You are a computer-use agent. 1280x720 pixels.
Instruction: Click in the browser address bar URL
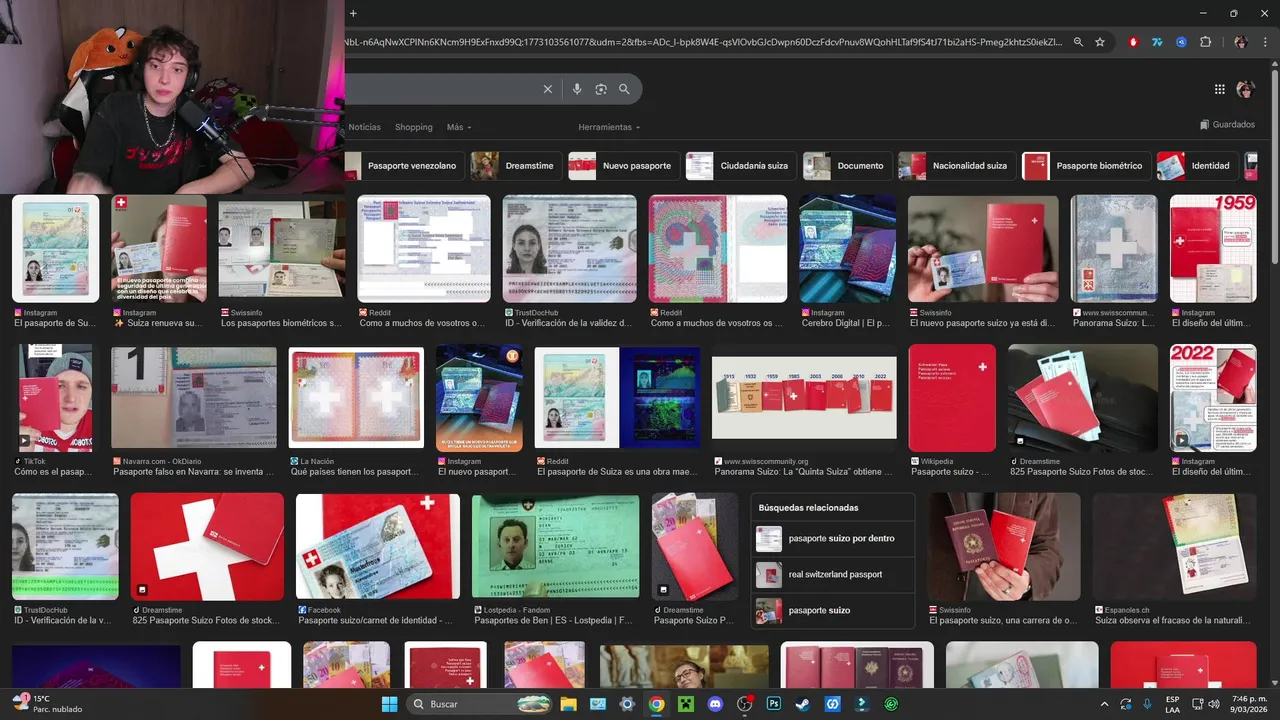point(704,42)
